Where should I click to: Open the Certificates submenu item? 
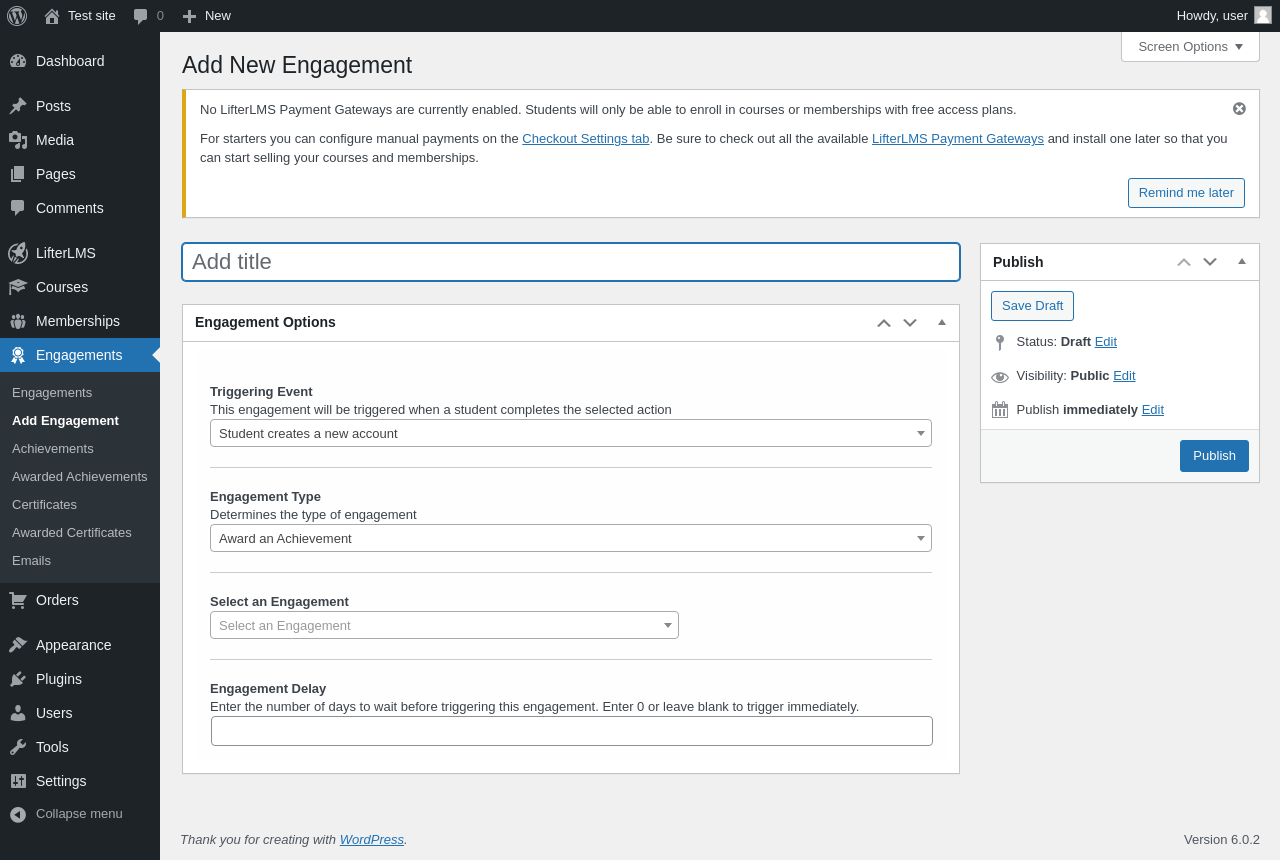(44, 504)
